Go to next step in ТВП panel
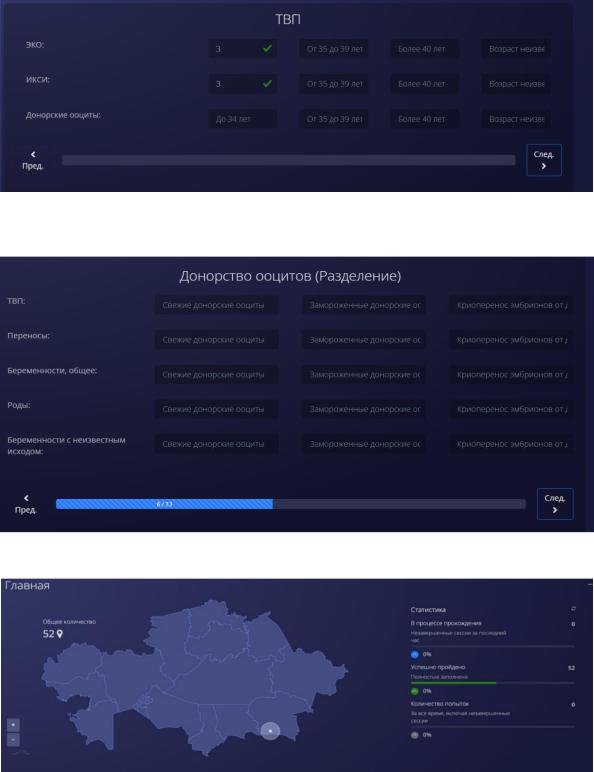 (x=544, y=160)
